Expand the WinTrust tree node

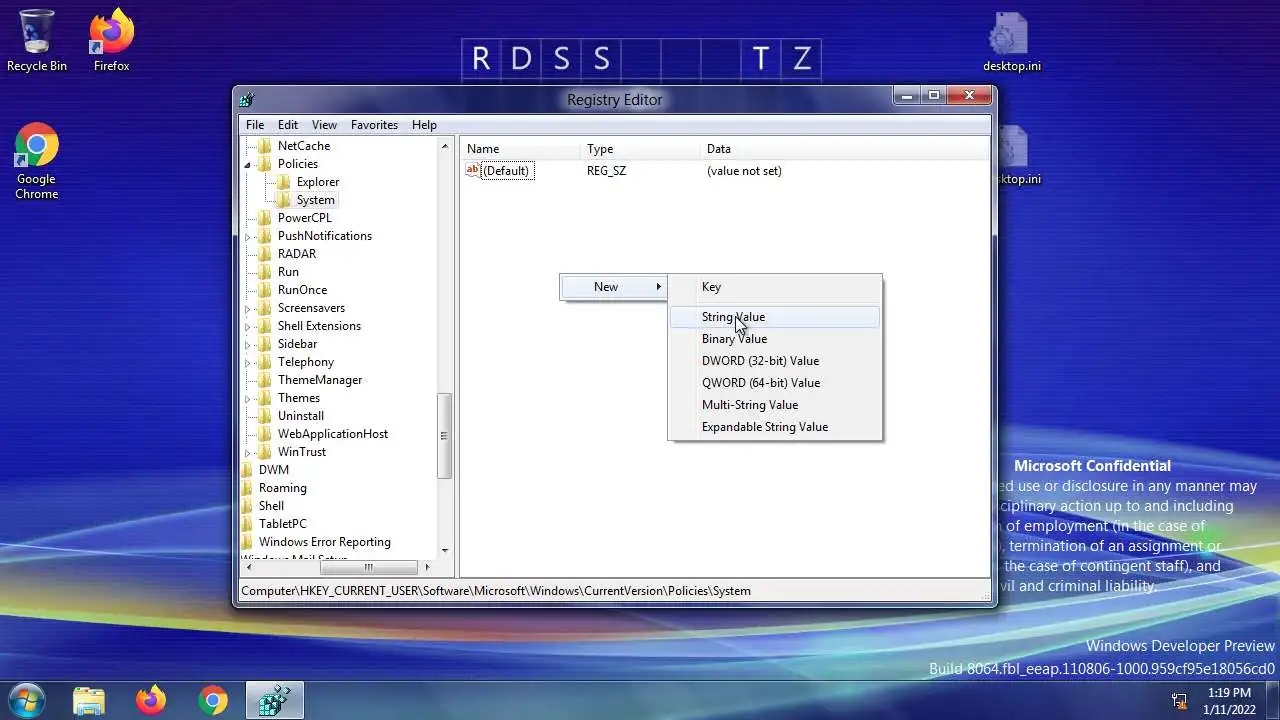click(x=248, y=452)
